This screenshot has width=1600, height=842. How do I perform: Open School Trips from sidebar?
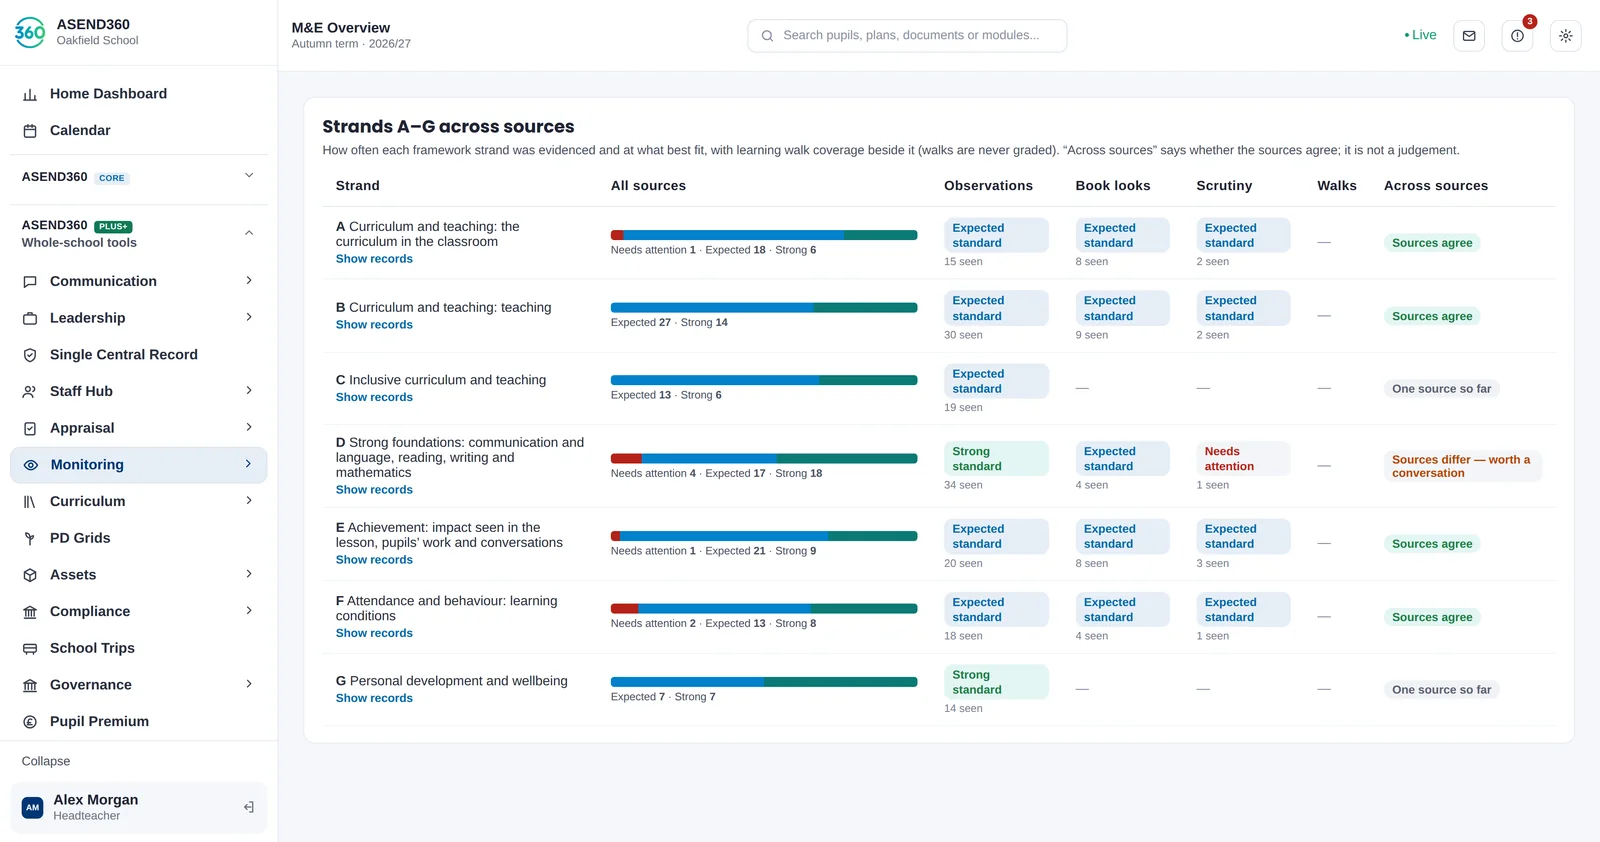point(139,648)
